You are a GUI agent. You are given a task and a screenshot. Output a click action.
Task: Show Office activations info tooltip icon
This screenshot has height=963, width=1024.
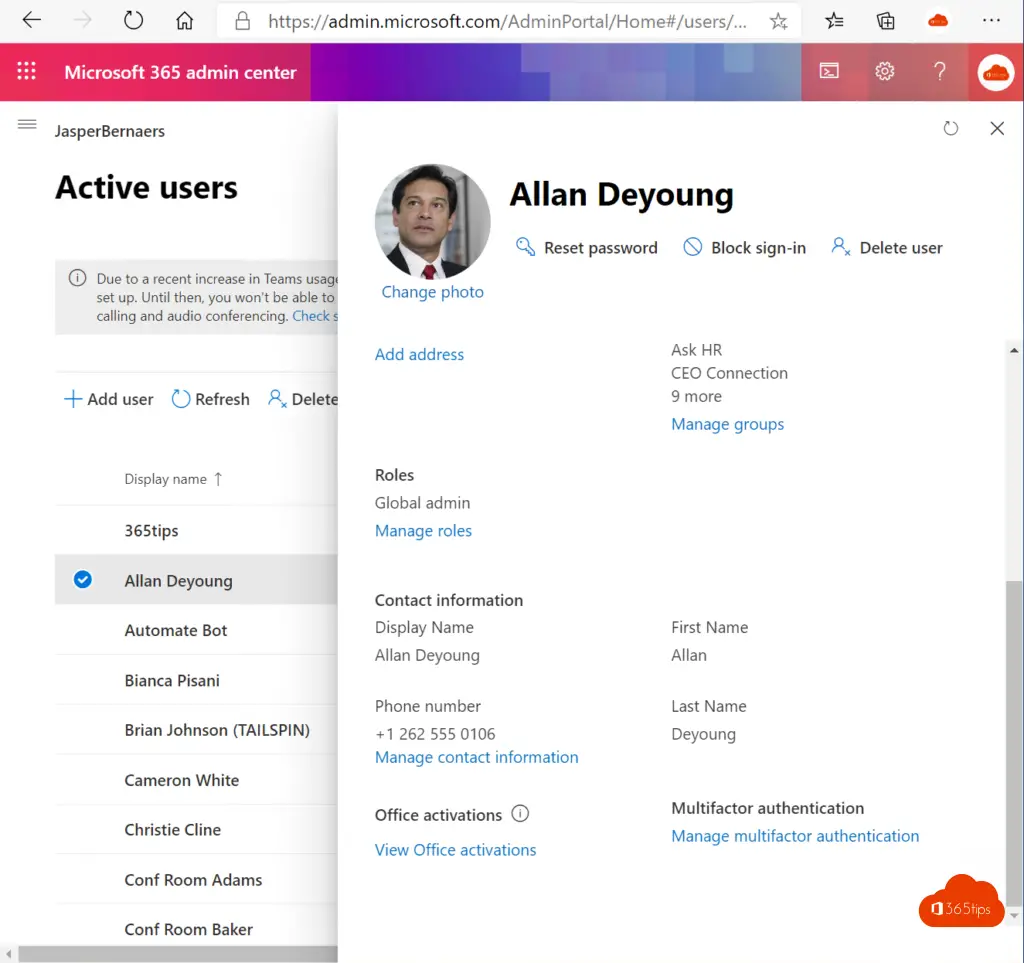click(x=520, y=814)
